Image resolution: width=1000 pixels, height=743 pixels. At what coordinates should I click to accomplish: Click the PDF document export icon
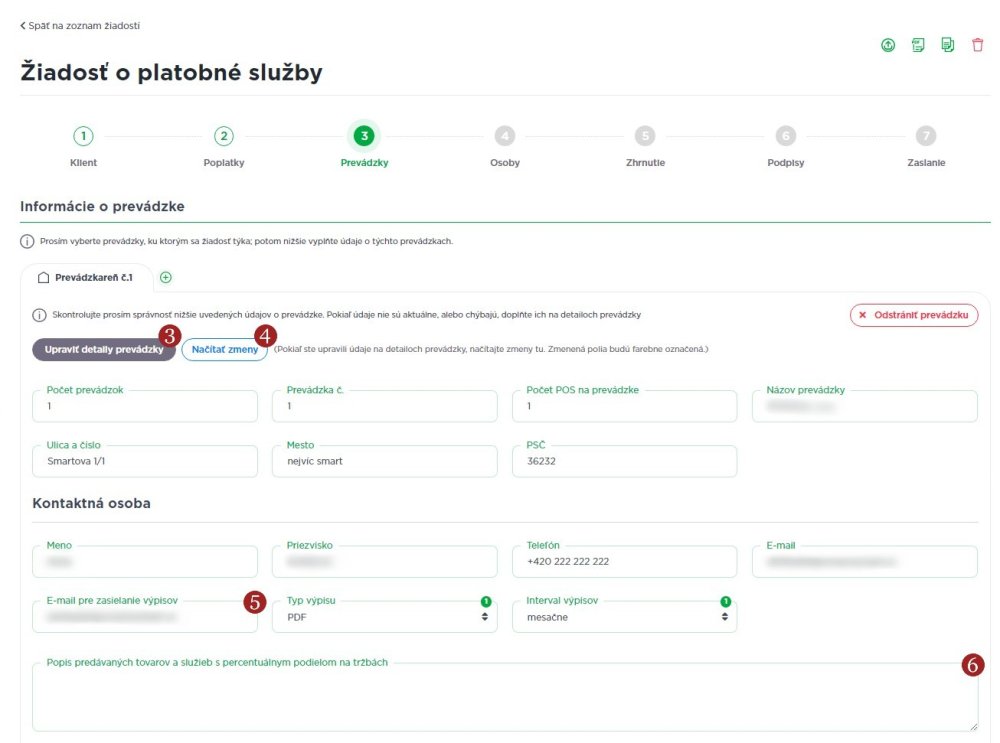click(x=918, y=45)
